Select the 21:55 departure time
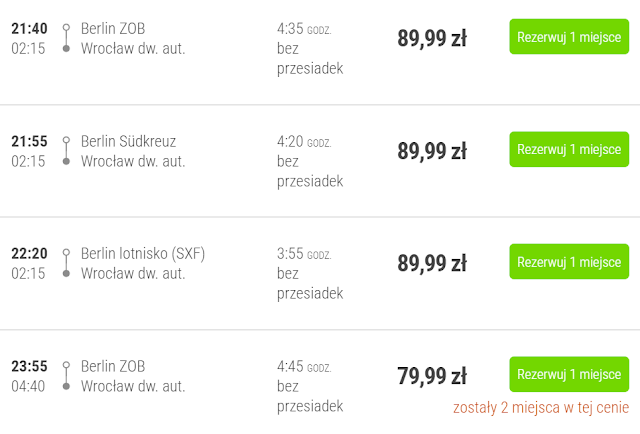 29,141
